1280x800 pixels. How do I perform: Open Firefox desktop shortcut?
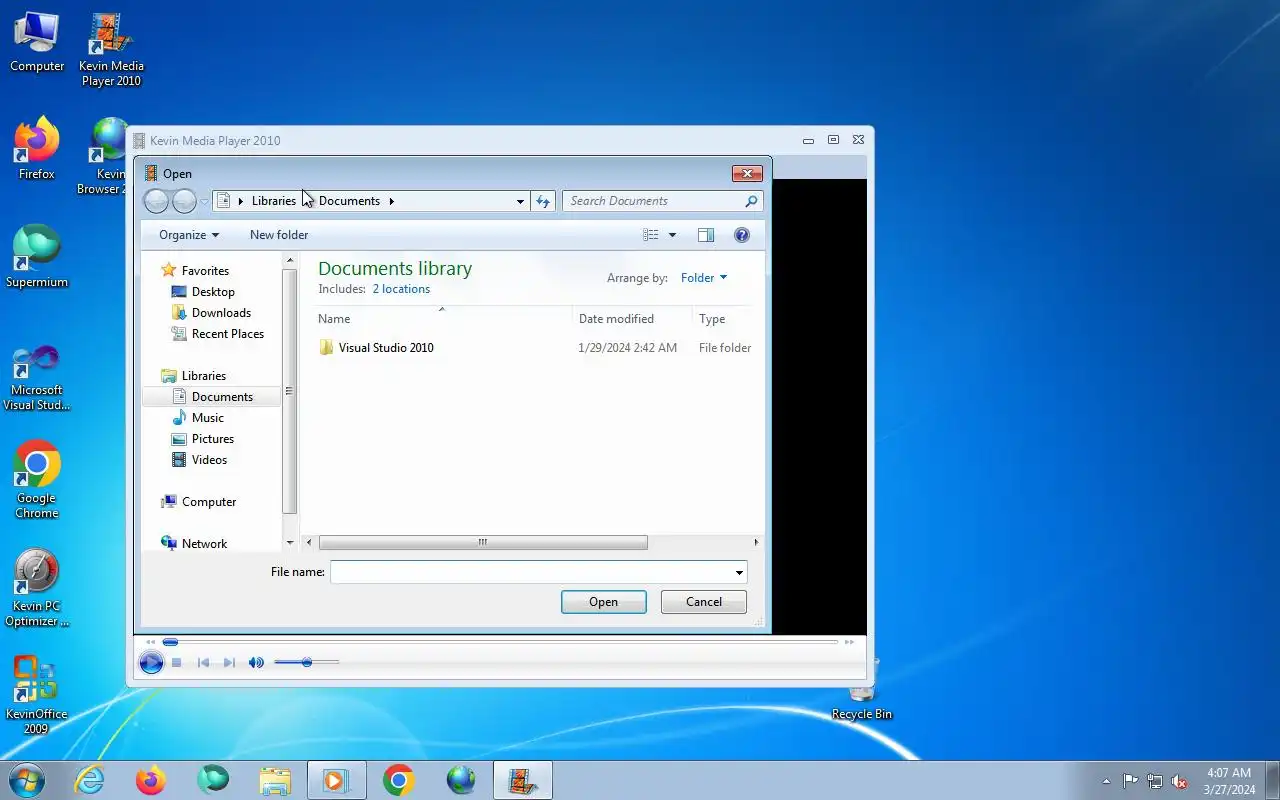pos(37,150)
